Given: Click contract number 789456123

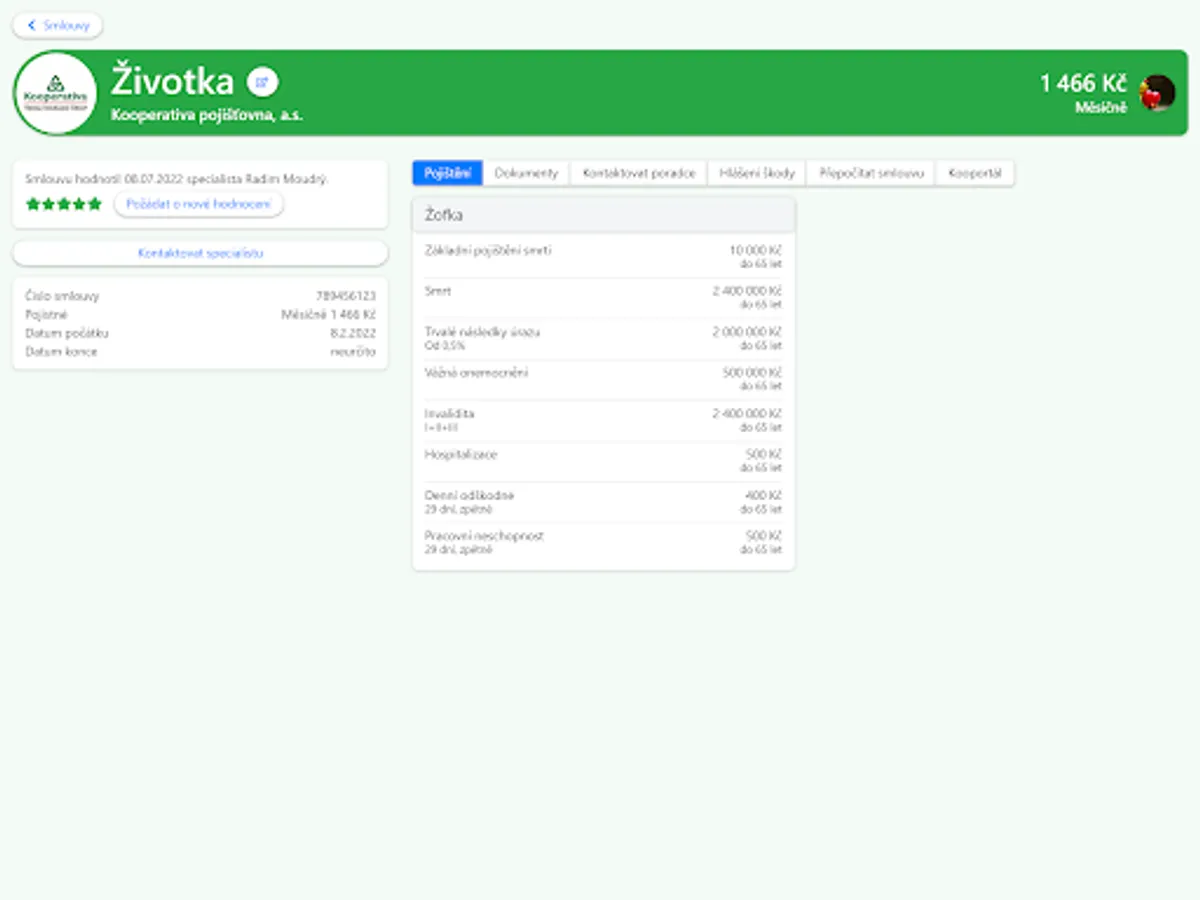Looking at the screenshot, I should [x=346, y=296].
